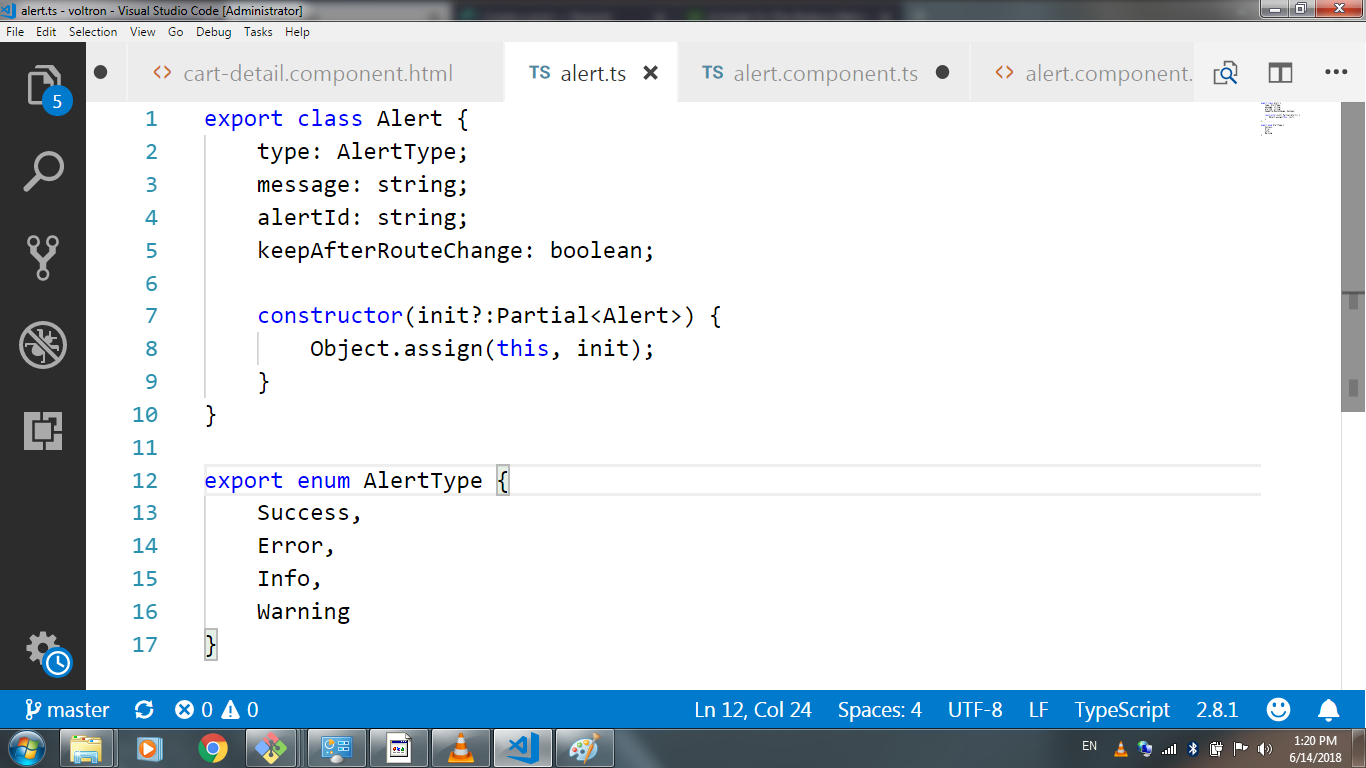The height and width of the screenshot is (768, 1366).
Task: Click the Bluetooth icon in system tray
Action: 1193,748
